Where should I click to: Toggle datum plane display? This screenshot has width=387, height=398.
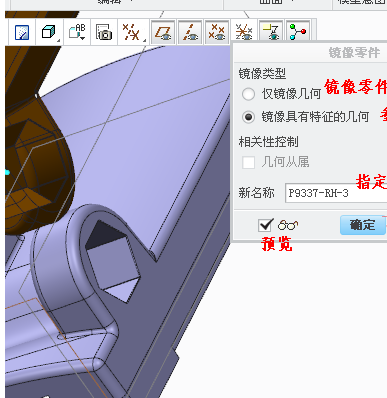tap(163, 32)
